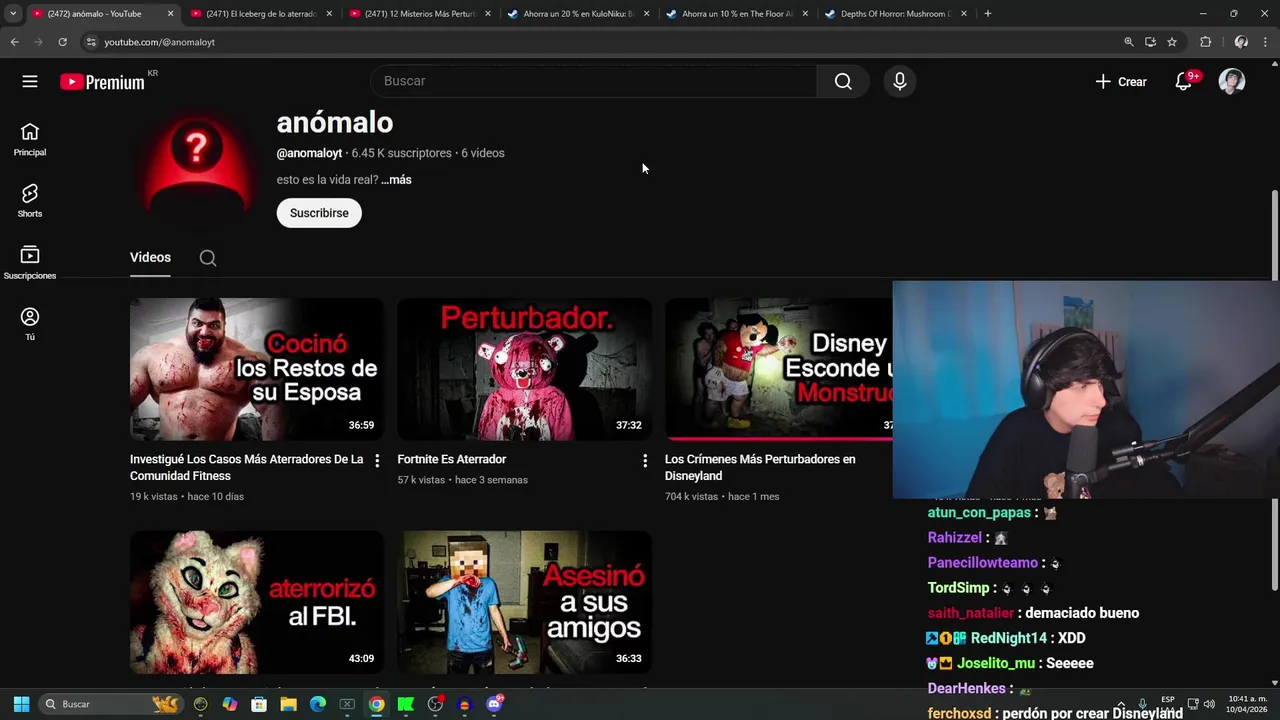Switch to 12 Misterios Más Perturbadores tab
The height and width of the screenshot is (720, 1280).
point(420,14)
